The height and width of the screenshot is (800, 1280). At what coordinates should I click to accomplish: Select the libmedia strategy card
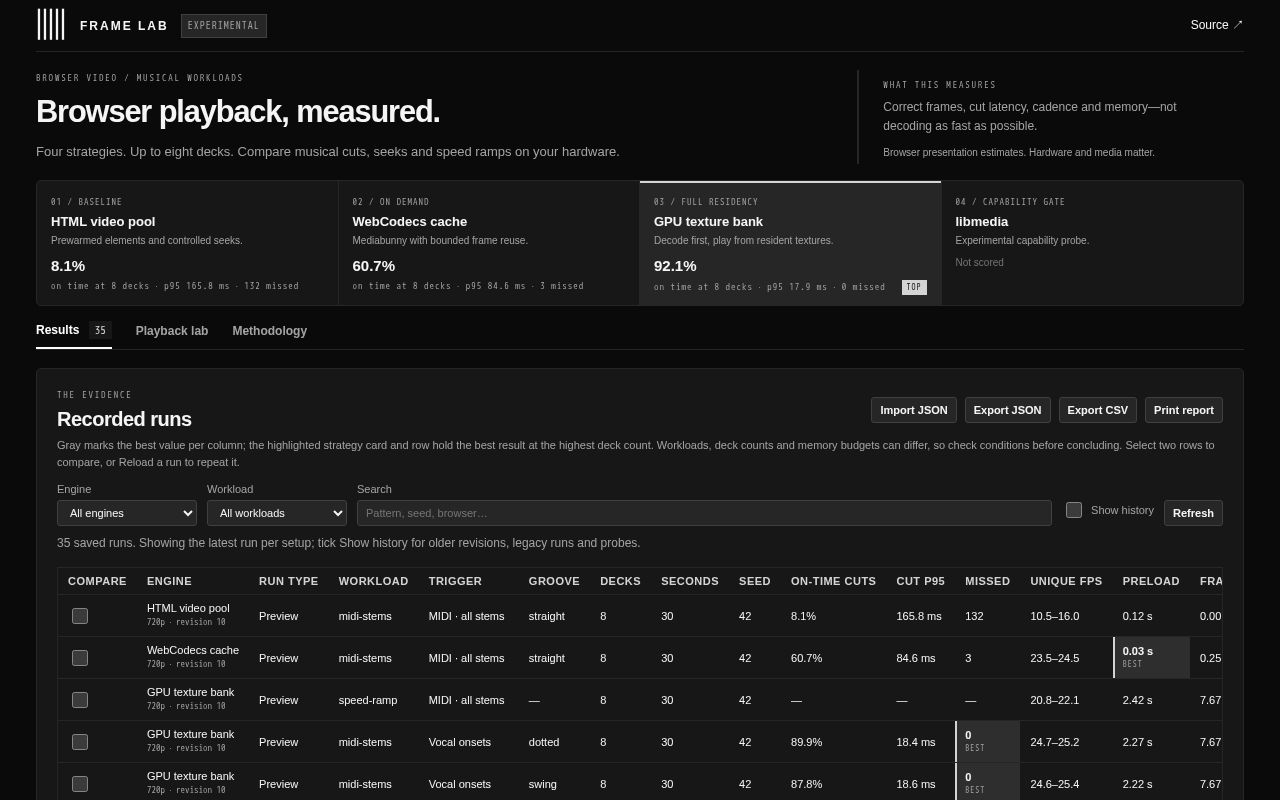pos(1092,243)
